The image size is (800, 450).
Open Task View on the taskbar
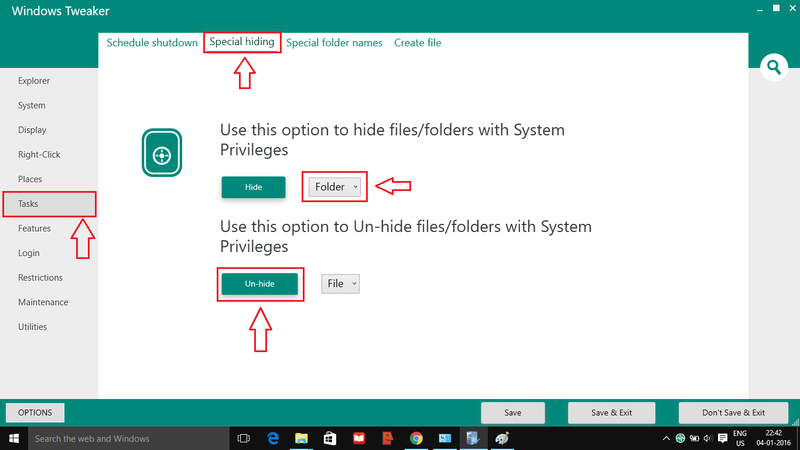244,438
